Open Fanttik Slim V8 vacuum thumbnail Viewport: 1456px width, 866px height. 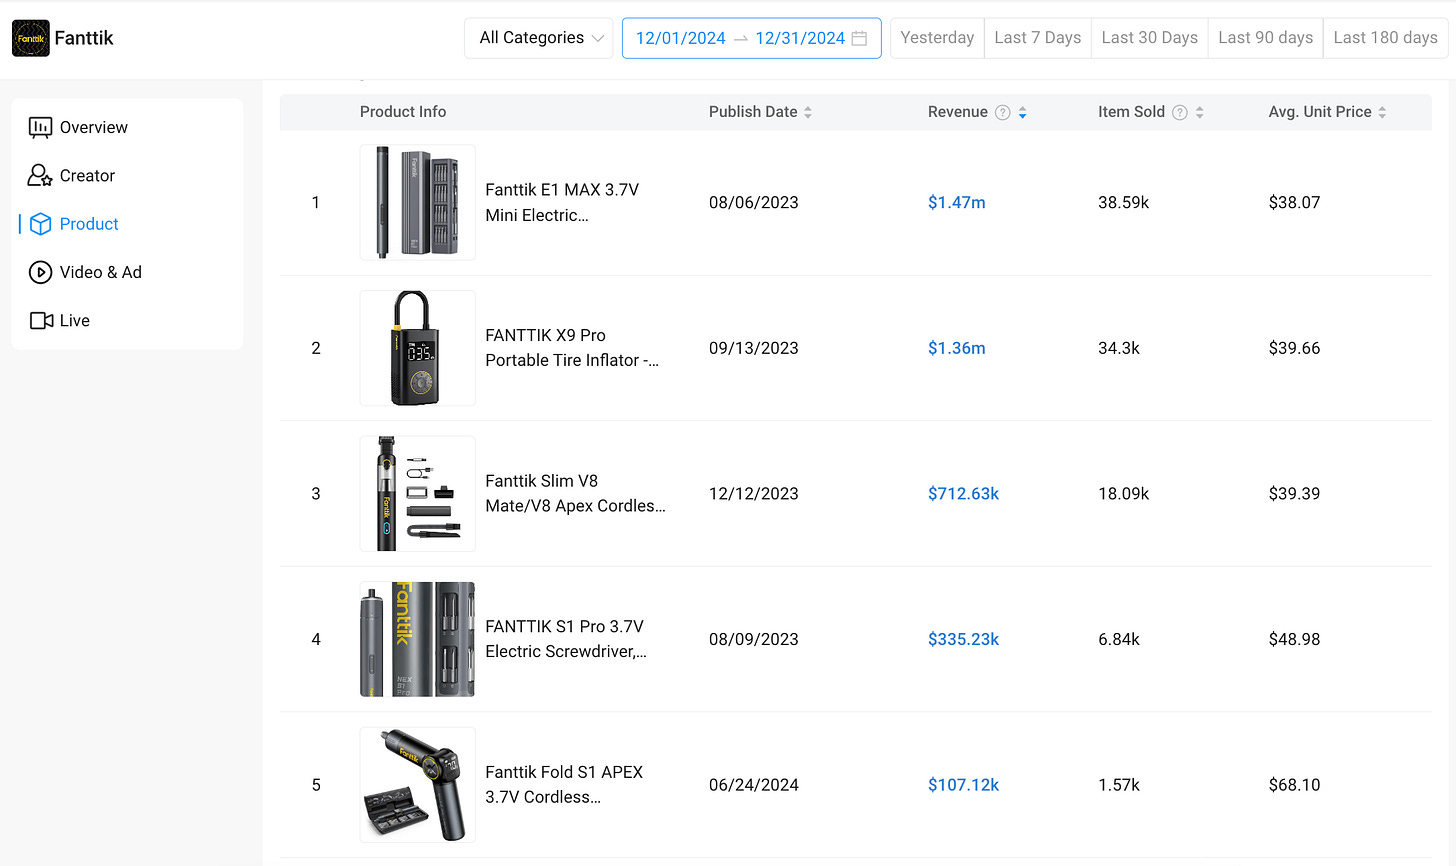[x=418, y=493]
